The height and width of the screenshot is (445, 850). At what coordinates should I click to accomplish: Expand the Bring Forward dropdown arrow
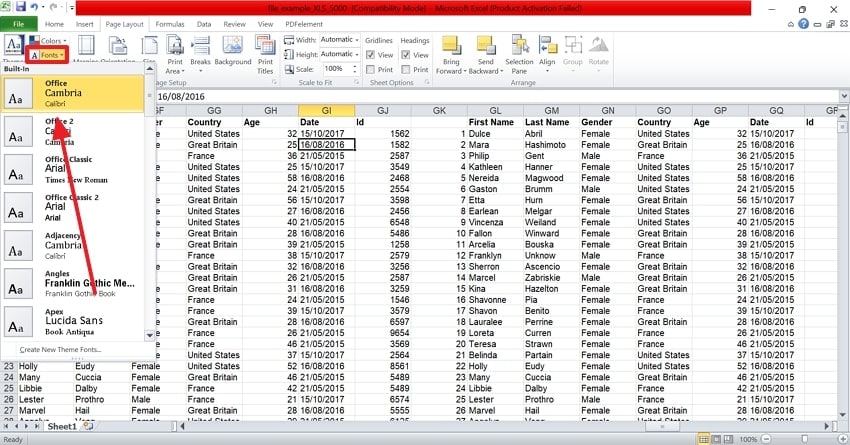pyautogui.click(x=465, y=72)
